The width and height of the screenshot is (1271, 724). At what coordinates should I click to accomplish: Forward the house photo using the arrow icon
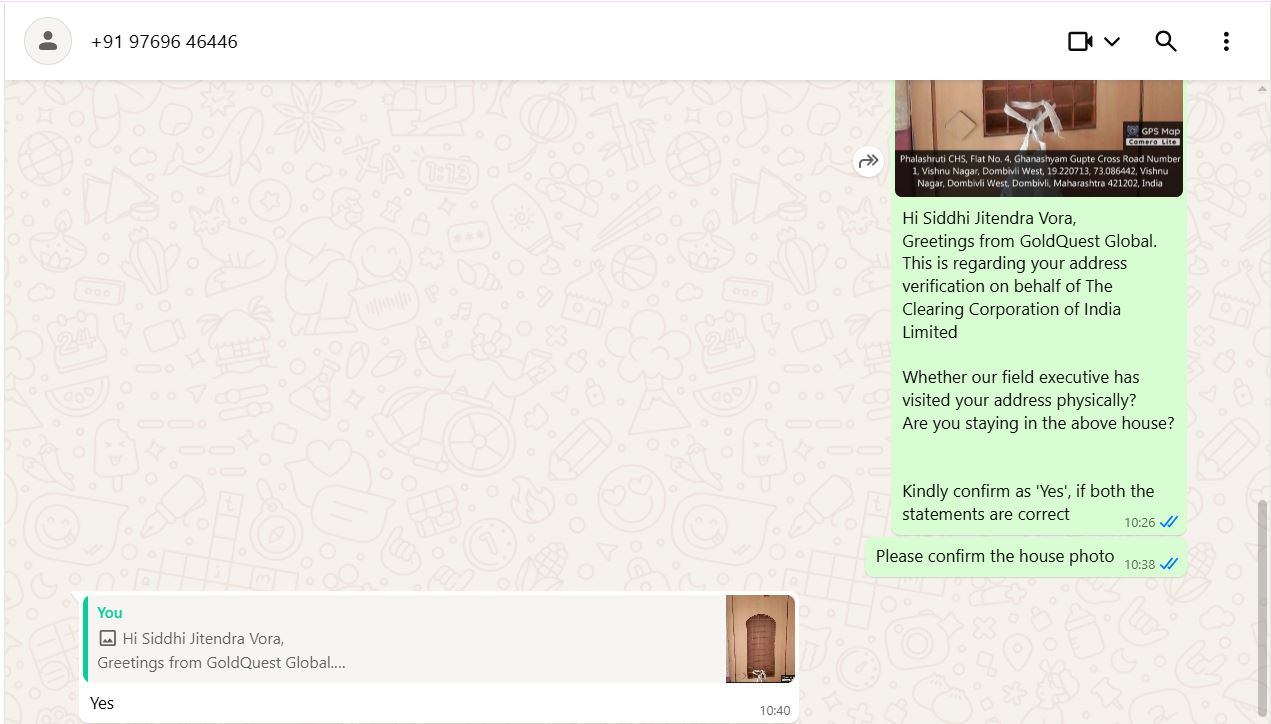click(x=868, y=161)
